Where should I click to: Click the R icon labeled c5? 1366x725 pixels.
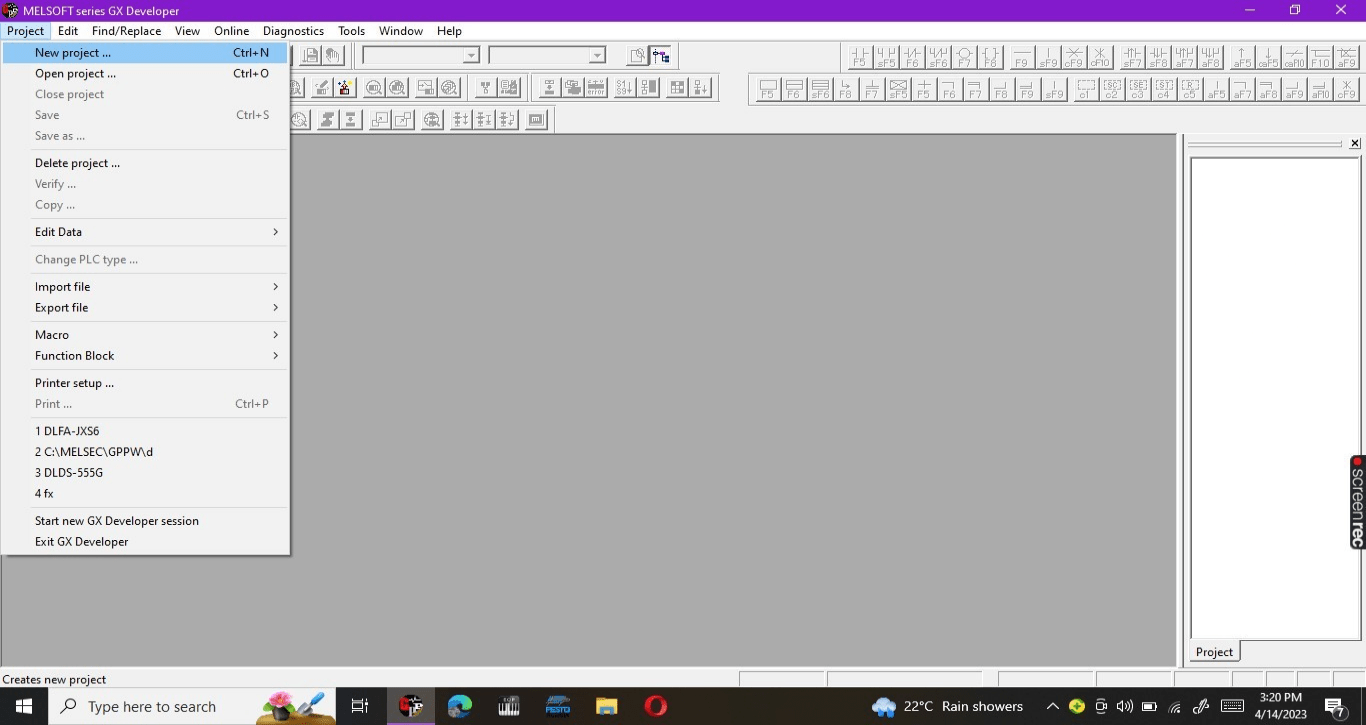click(1189, 89)
